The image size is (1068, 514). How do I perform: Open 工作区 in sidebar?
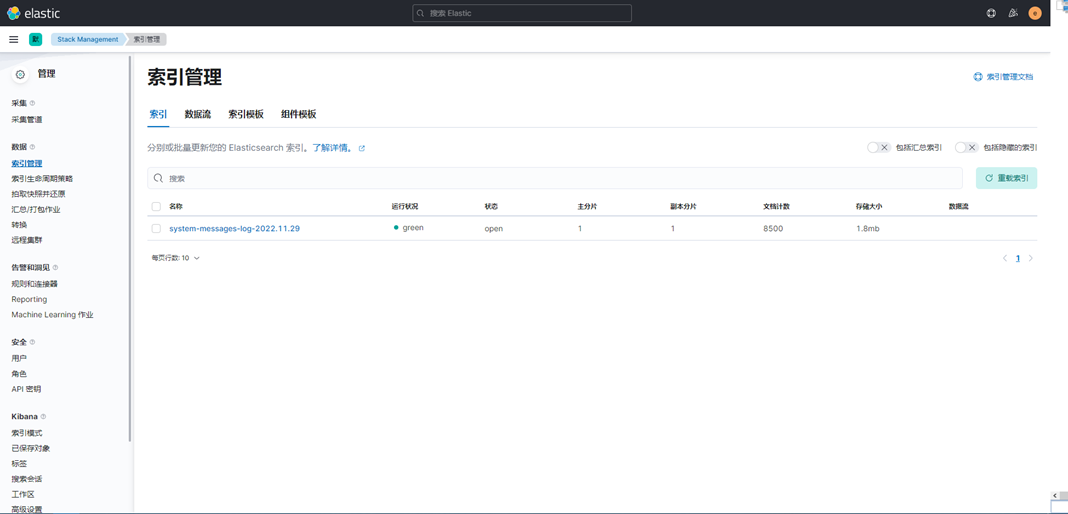[x=22, y=494]
